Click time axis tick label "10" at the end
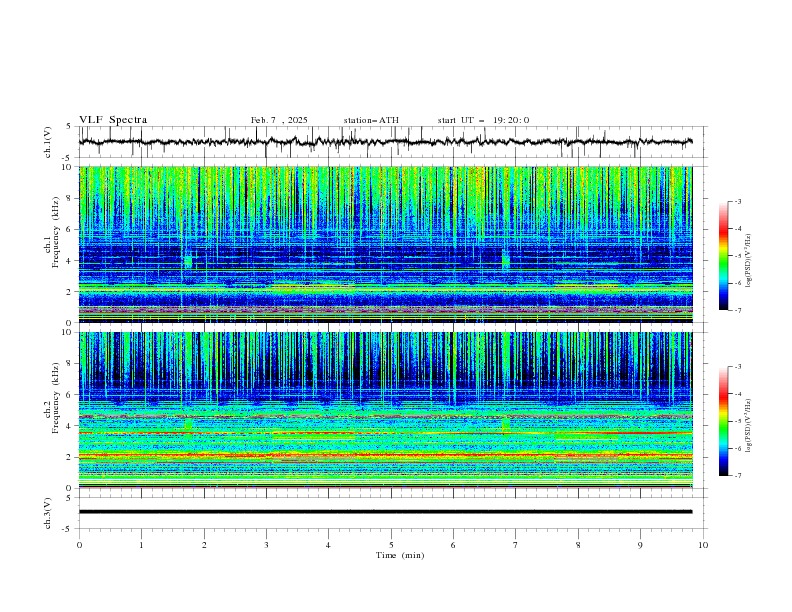792x612 pixels. click(x=703, y=545)
